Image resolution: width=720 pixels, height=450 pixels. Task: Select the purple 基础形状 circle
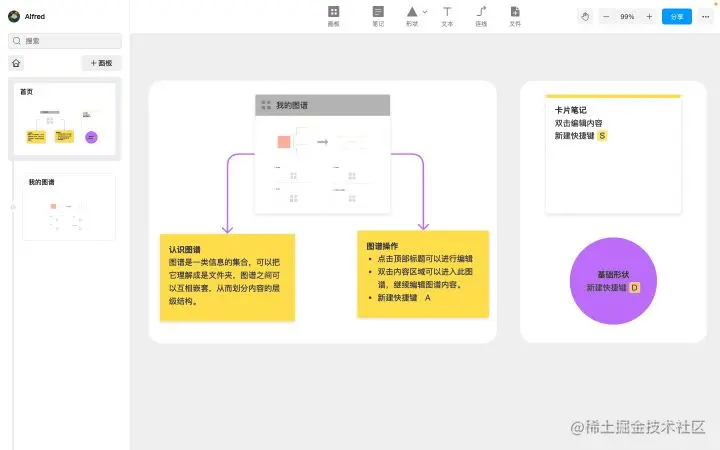[613, 281]
